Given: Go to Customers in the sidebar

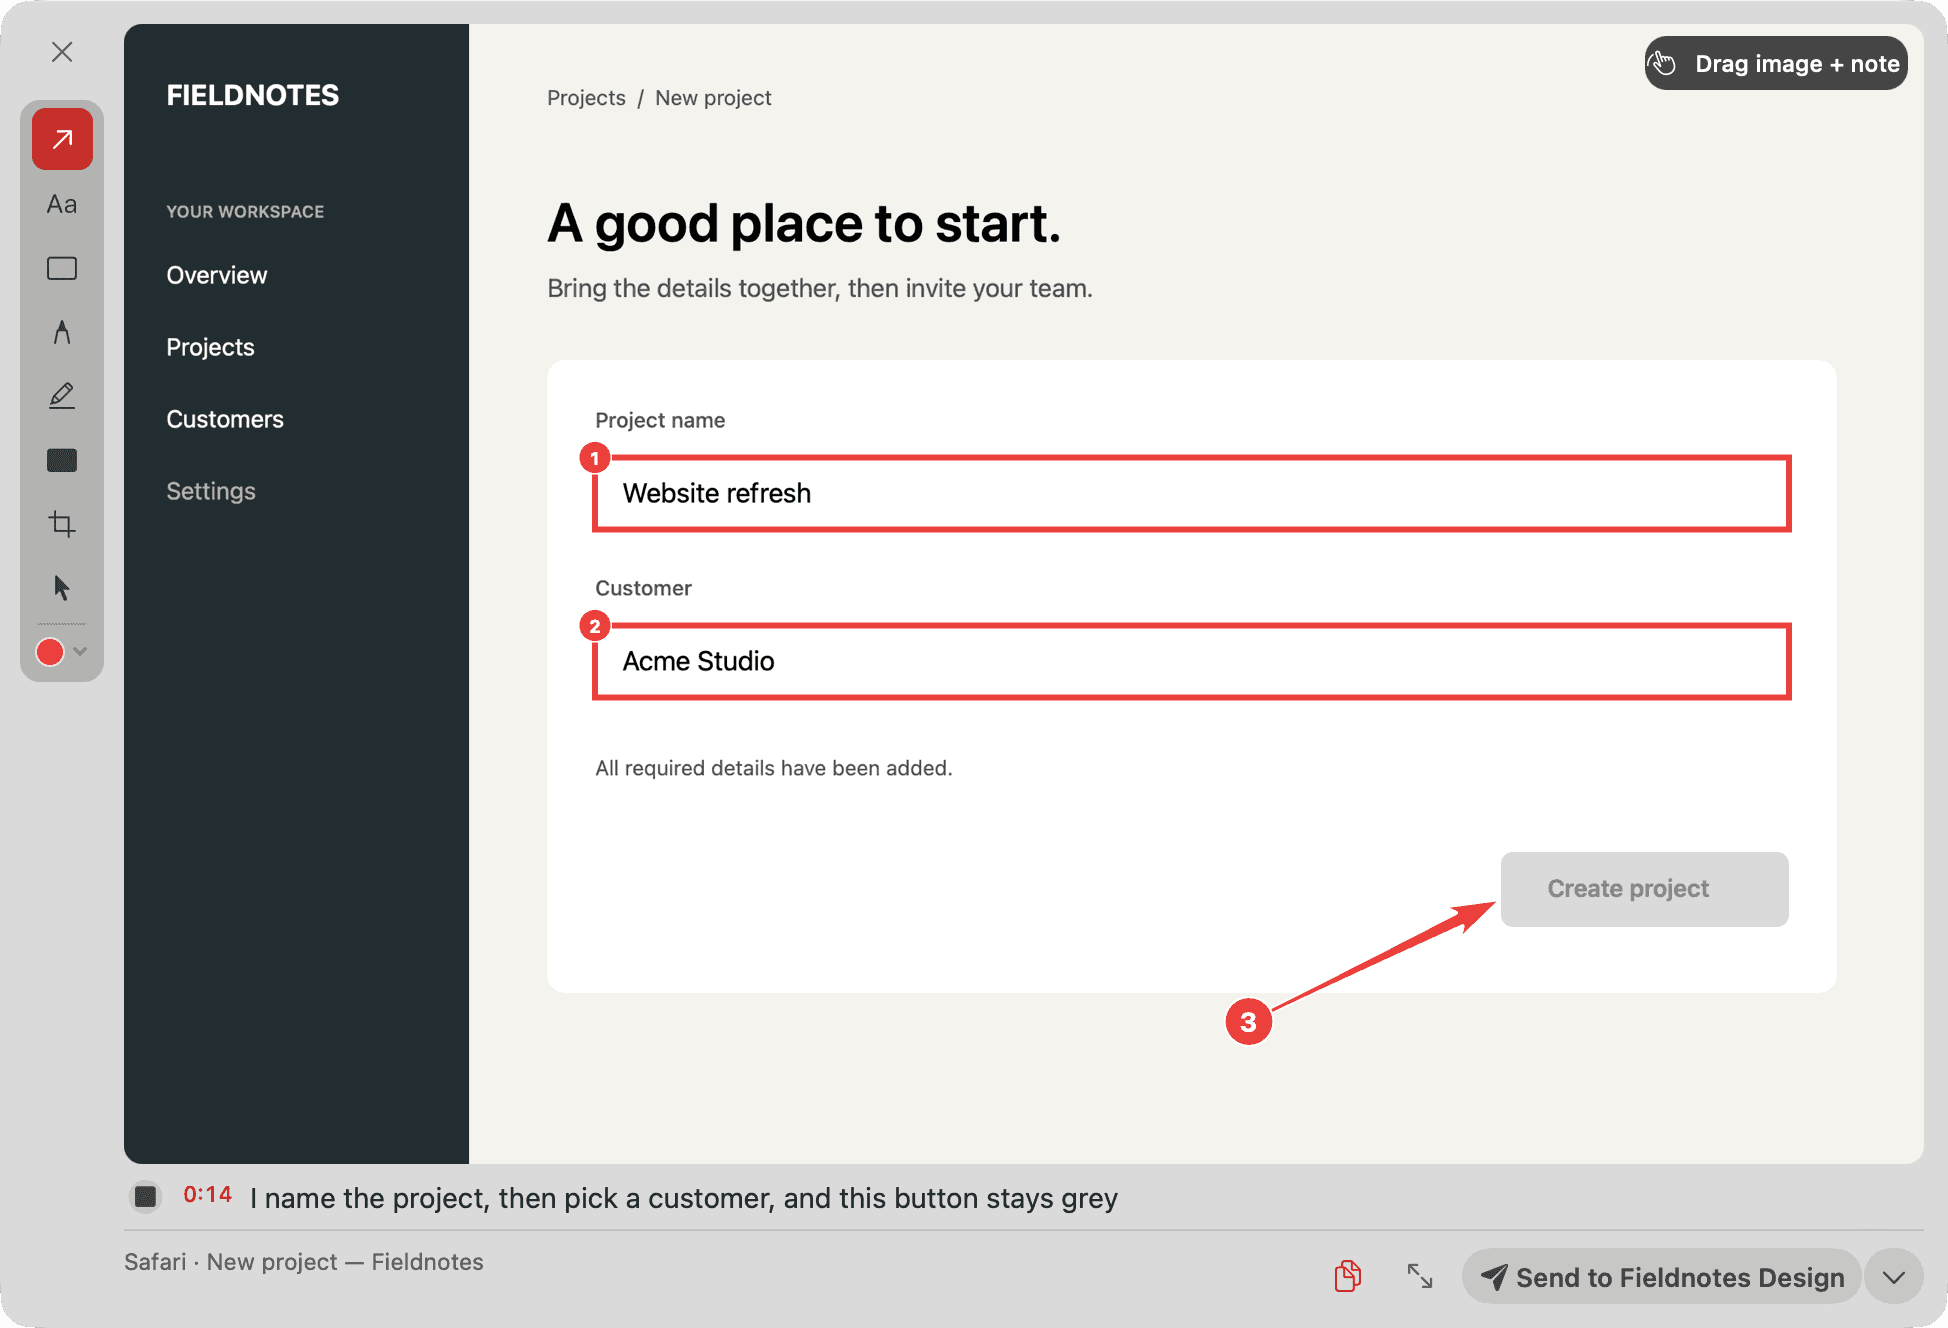Looking at the screenshot, I should tap(225, 419).
